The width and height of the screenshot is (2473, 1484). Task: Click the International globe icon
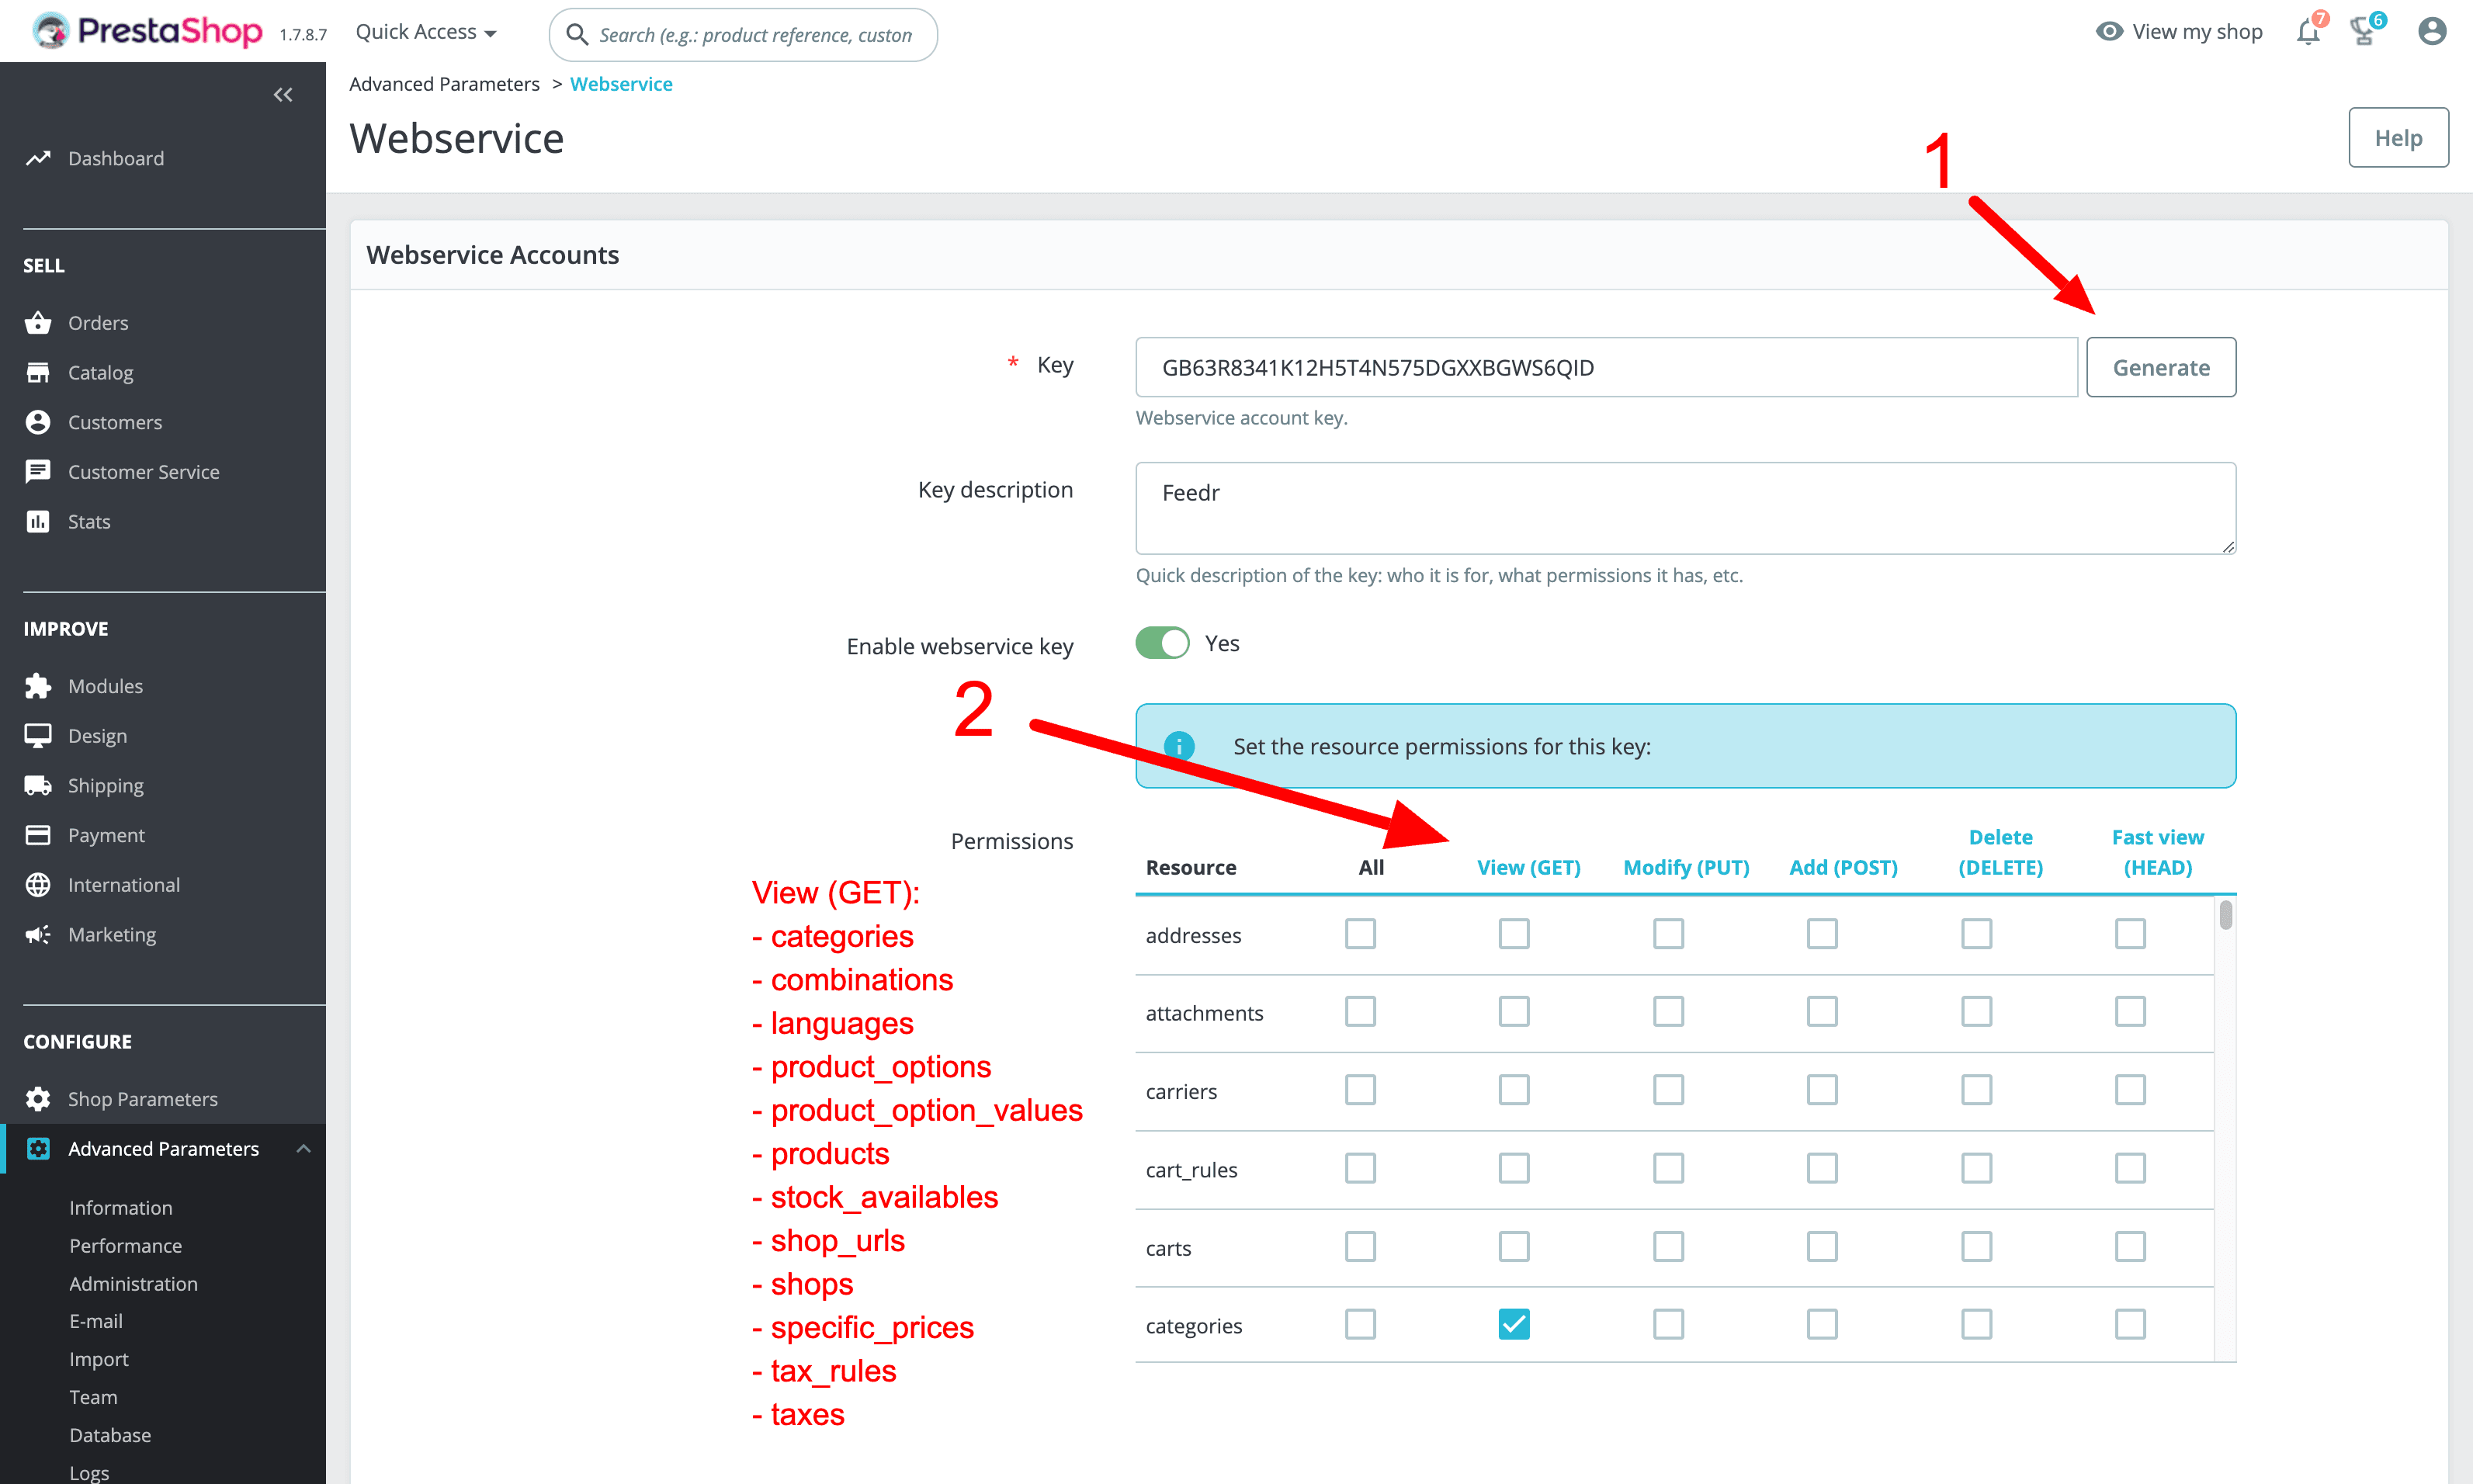pos(38,885)
